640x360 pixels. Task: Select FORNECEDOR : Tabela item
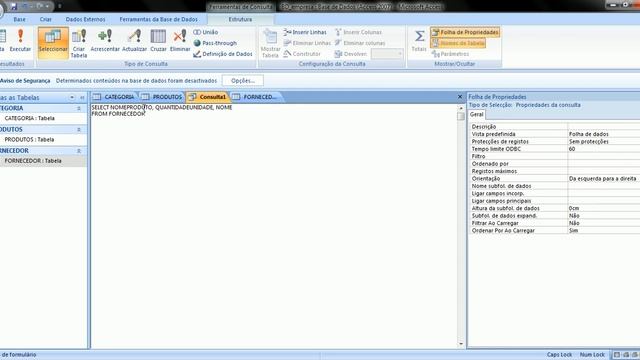tap(33, 161)
